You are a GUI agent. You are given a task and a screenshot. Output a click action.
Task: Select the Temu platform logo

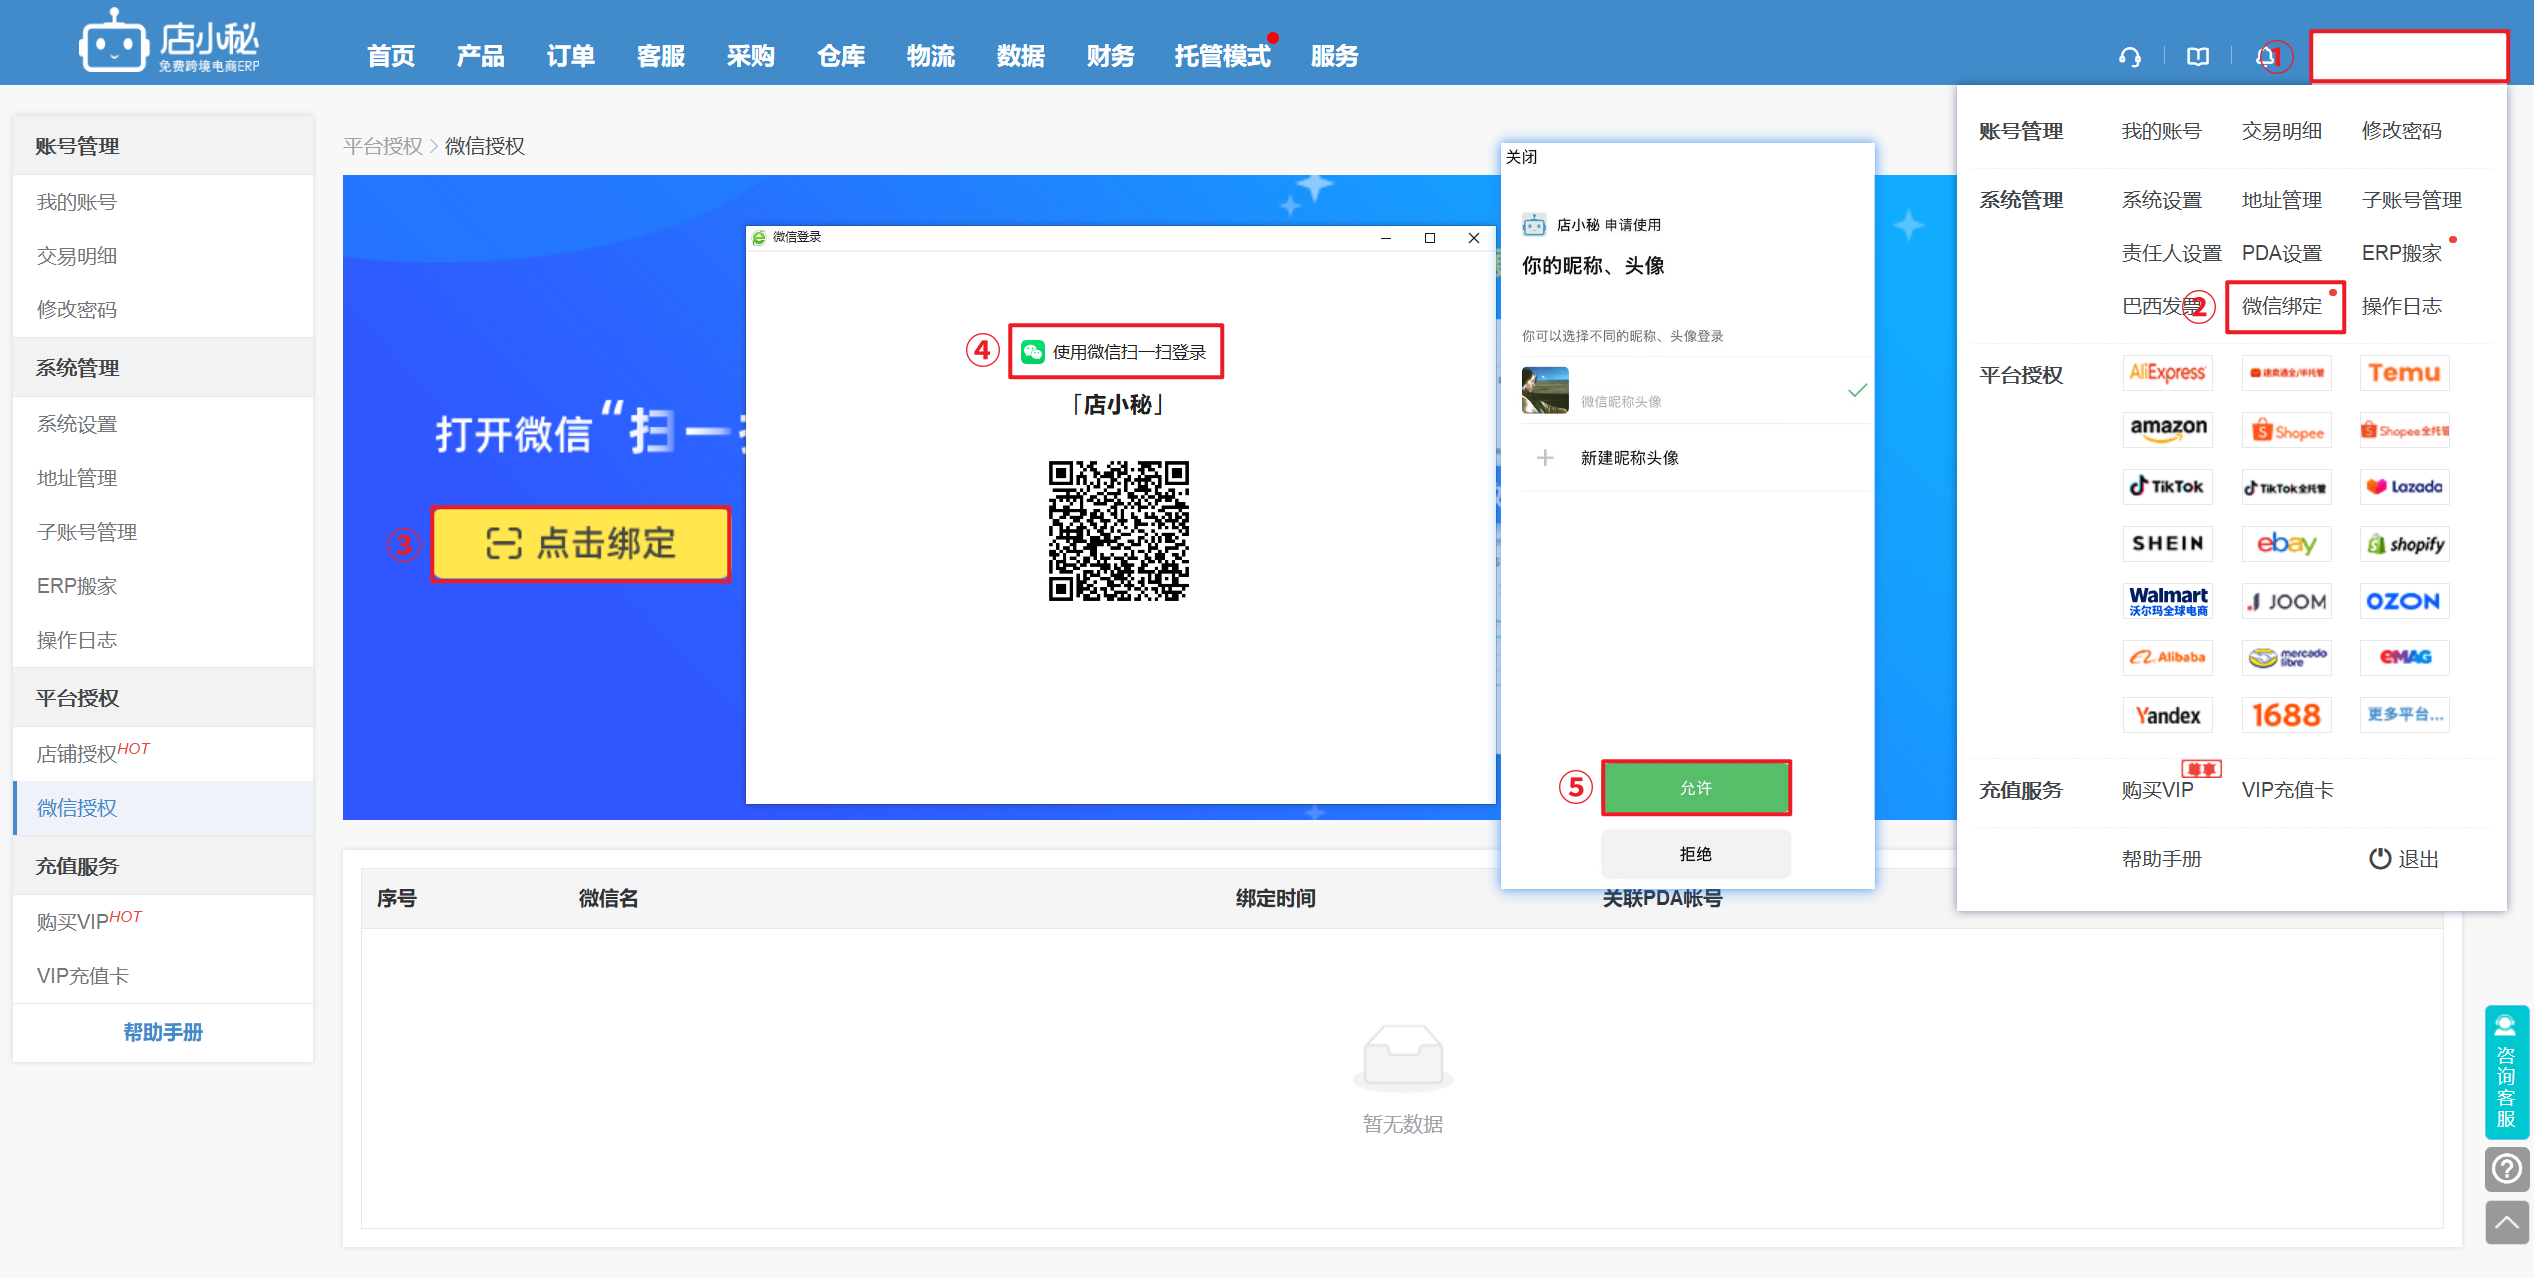click(2403, 373)
